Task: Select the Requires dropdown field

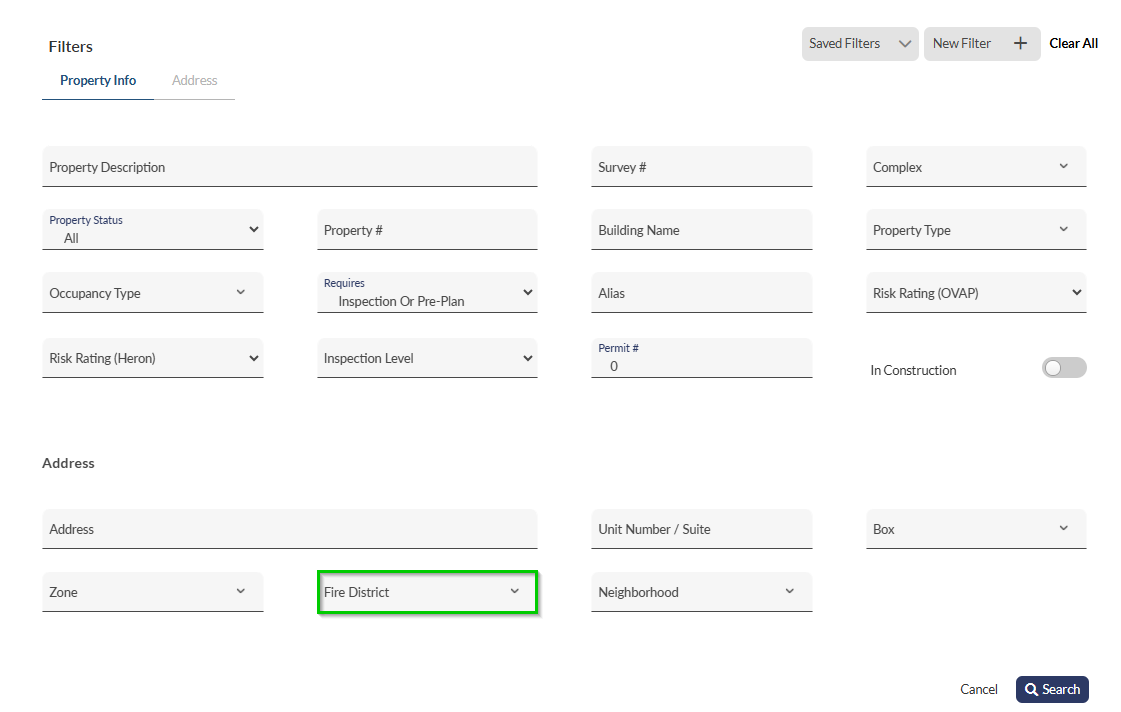Action: pyautogui.click(x=427, y=293)
